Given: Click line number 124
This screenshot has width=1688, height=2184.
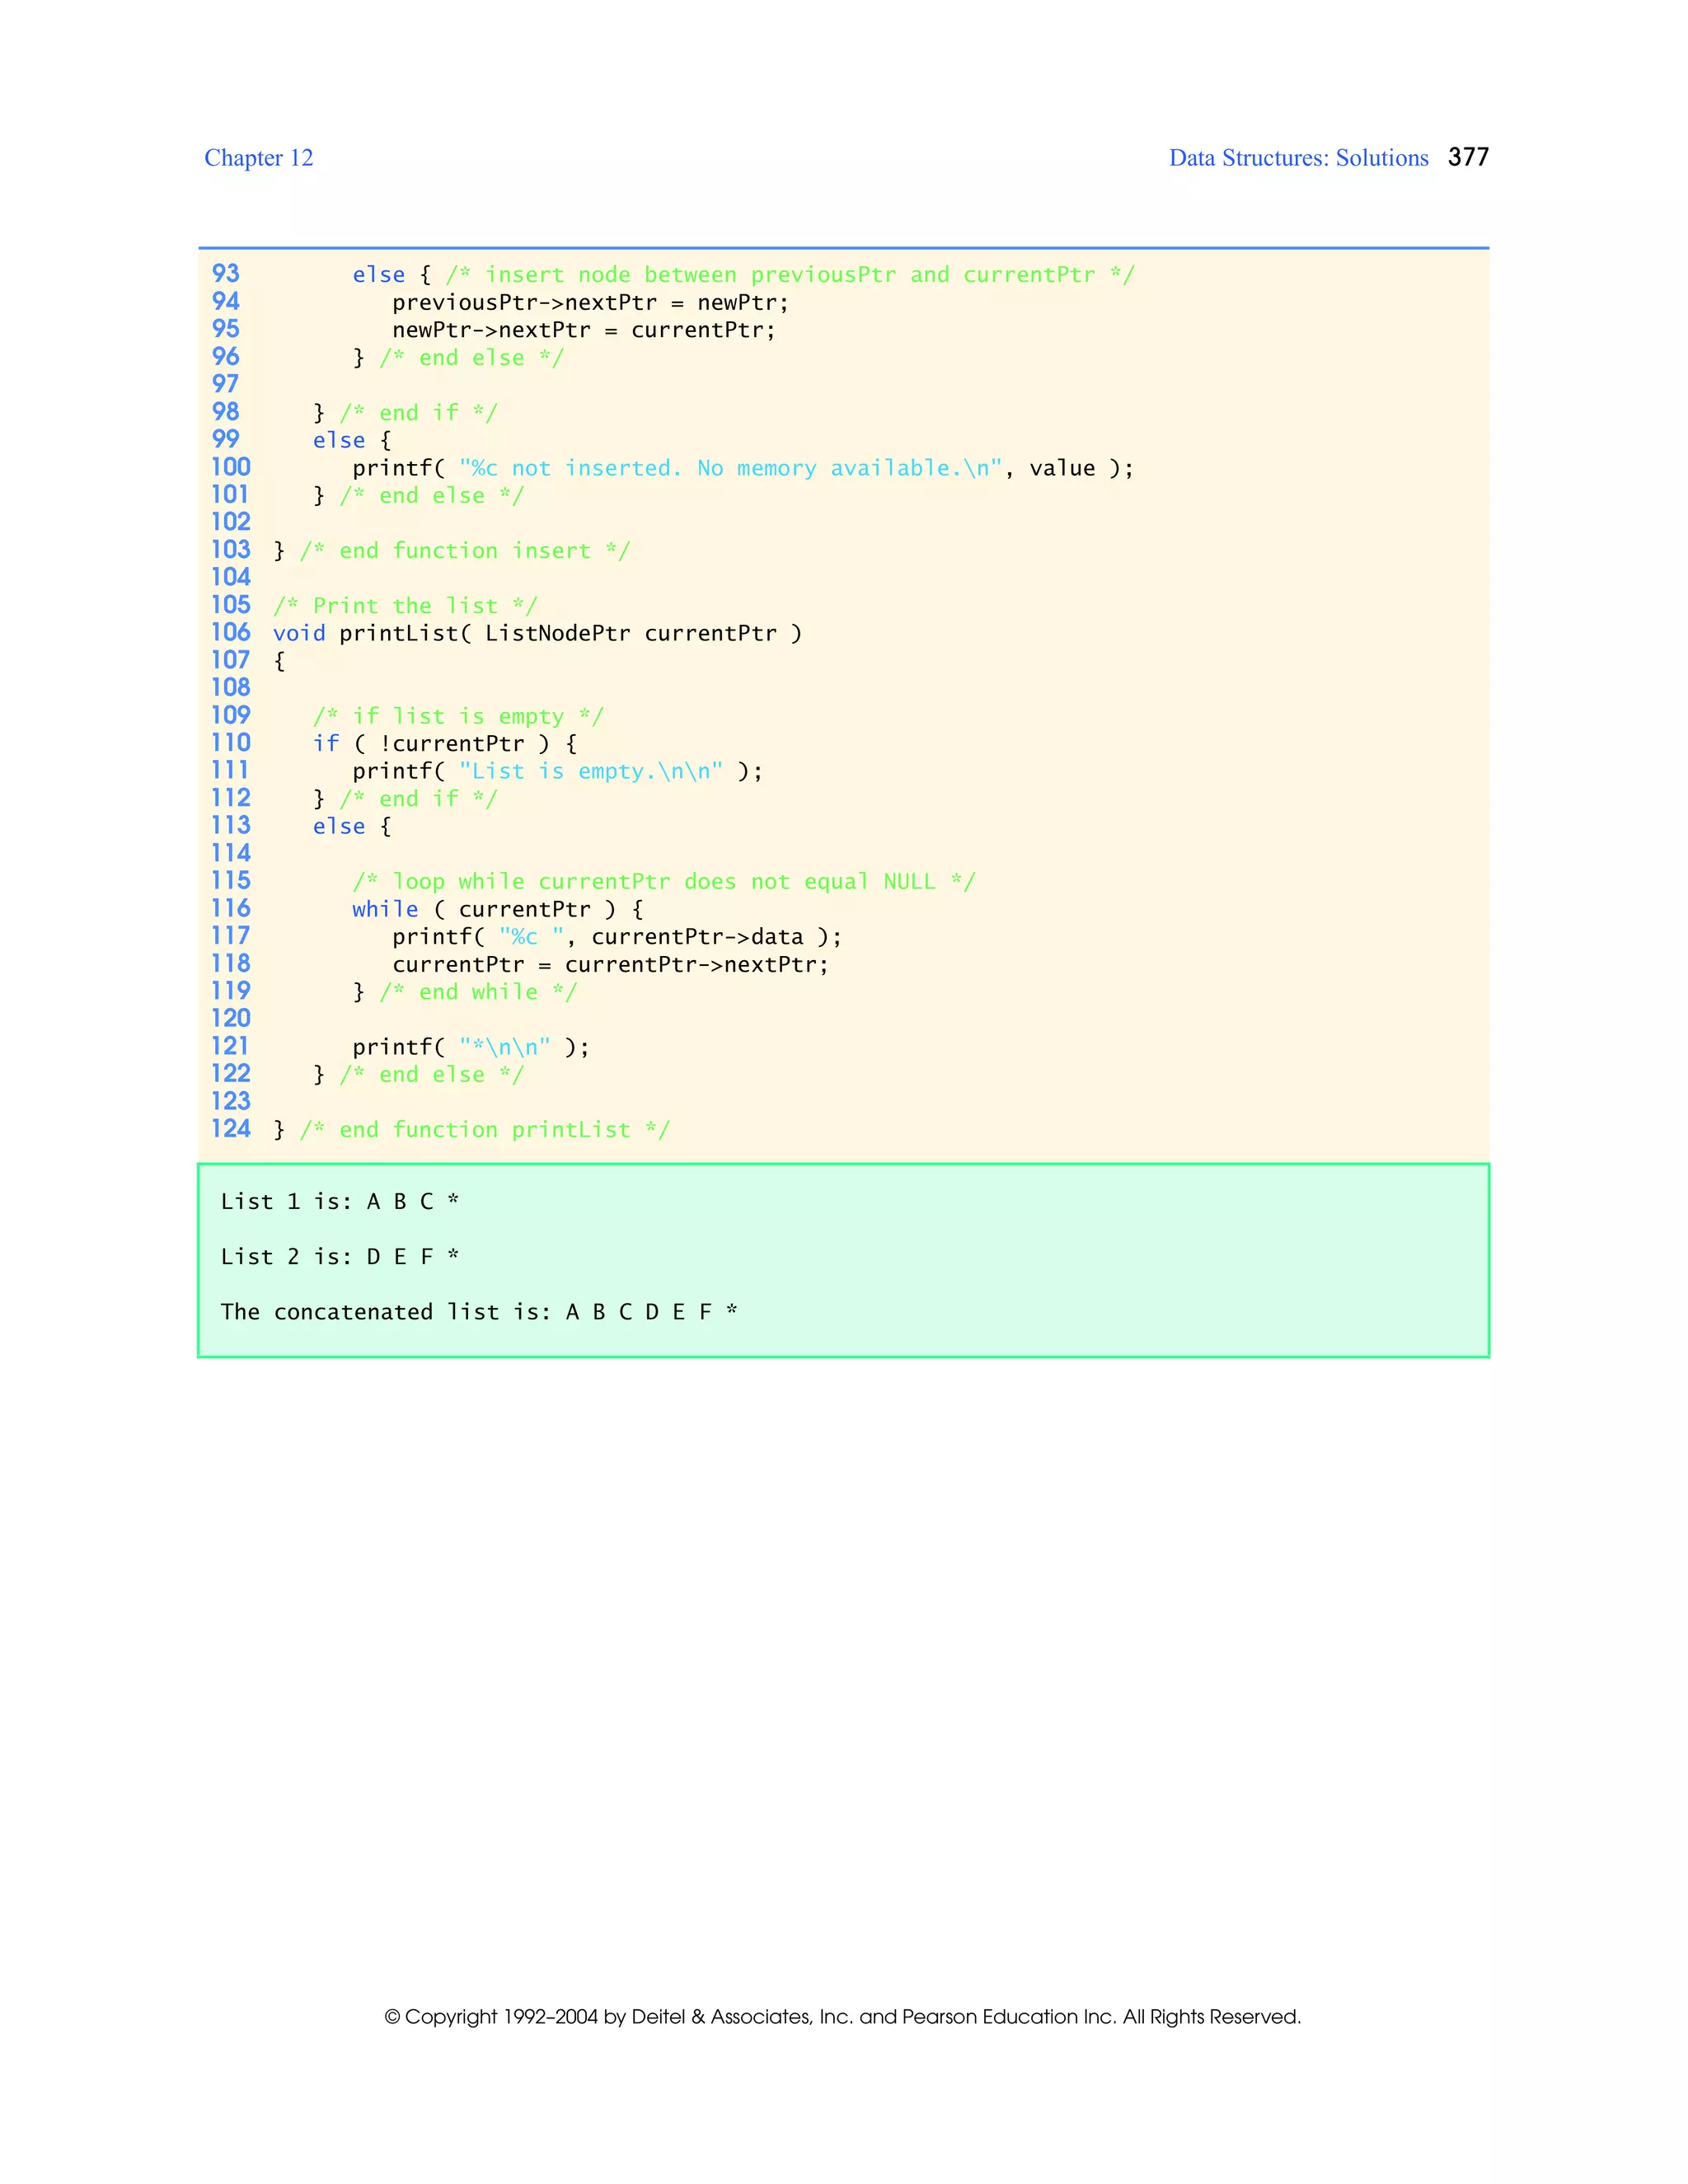Looking at the screenshot, I should point(230,1129).
